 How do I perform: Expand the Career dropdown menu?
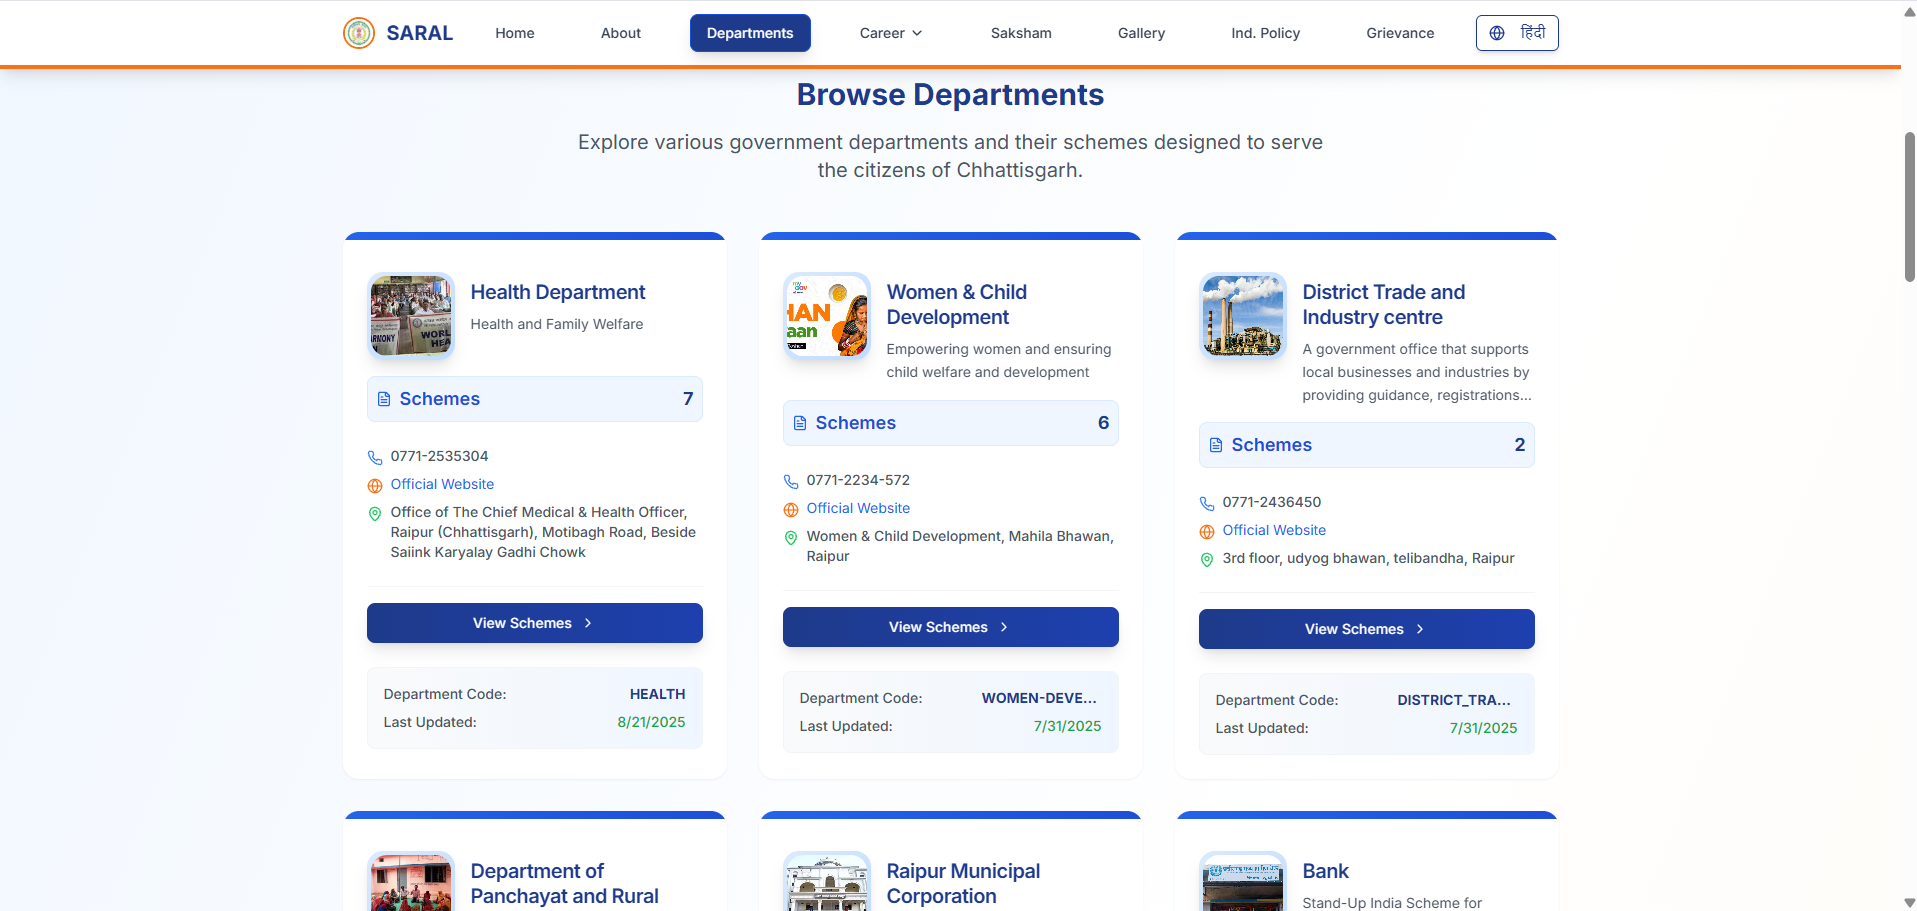891,33
